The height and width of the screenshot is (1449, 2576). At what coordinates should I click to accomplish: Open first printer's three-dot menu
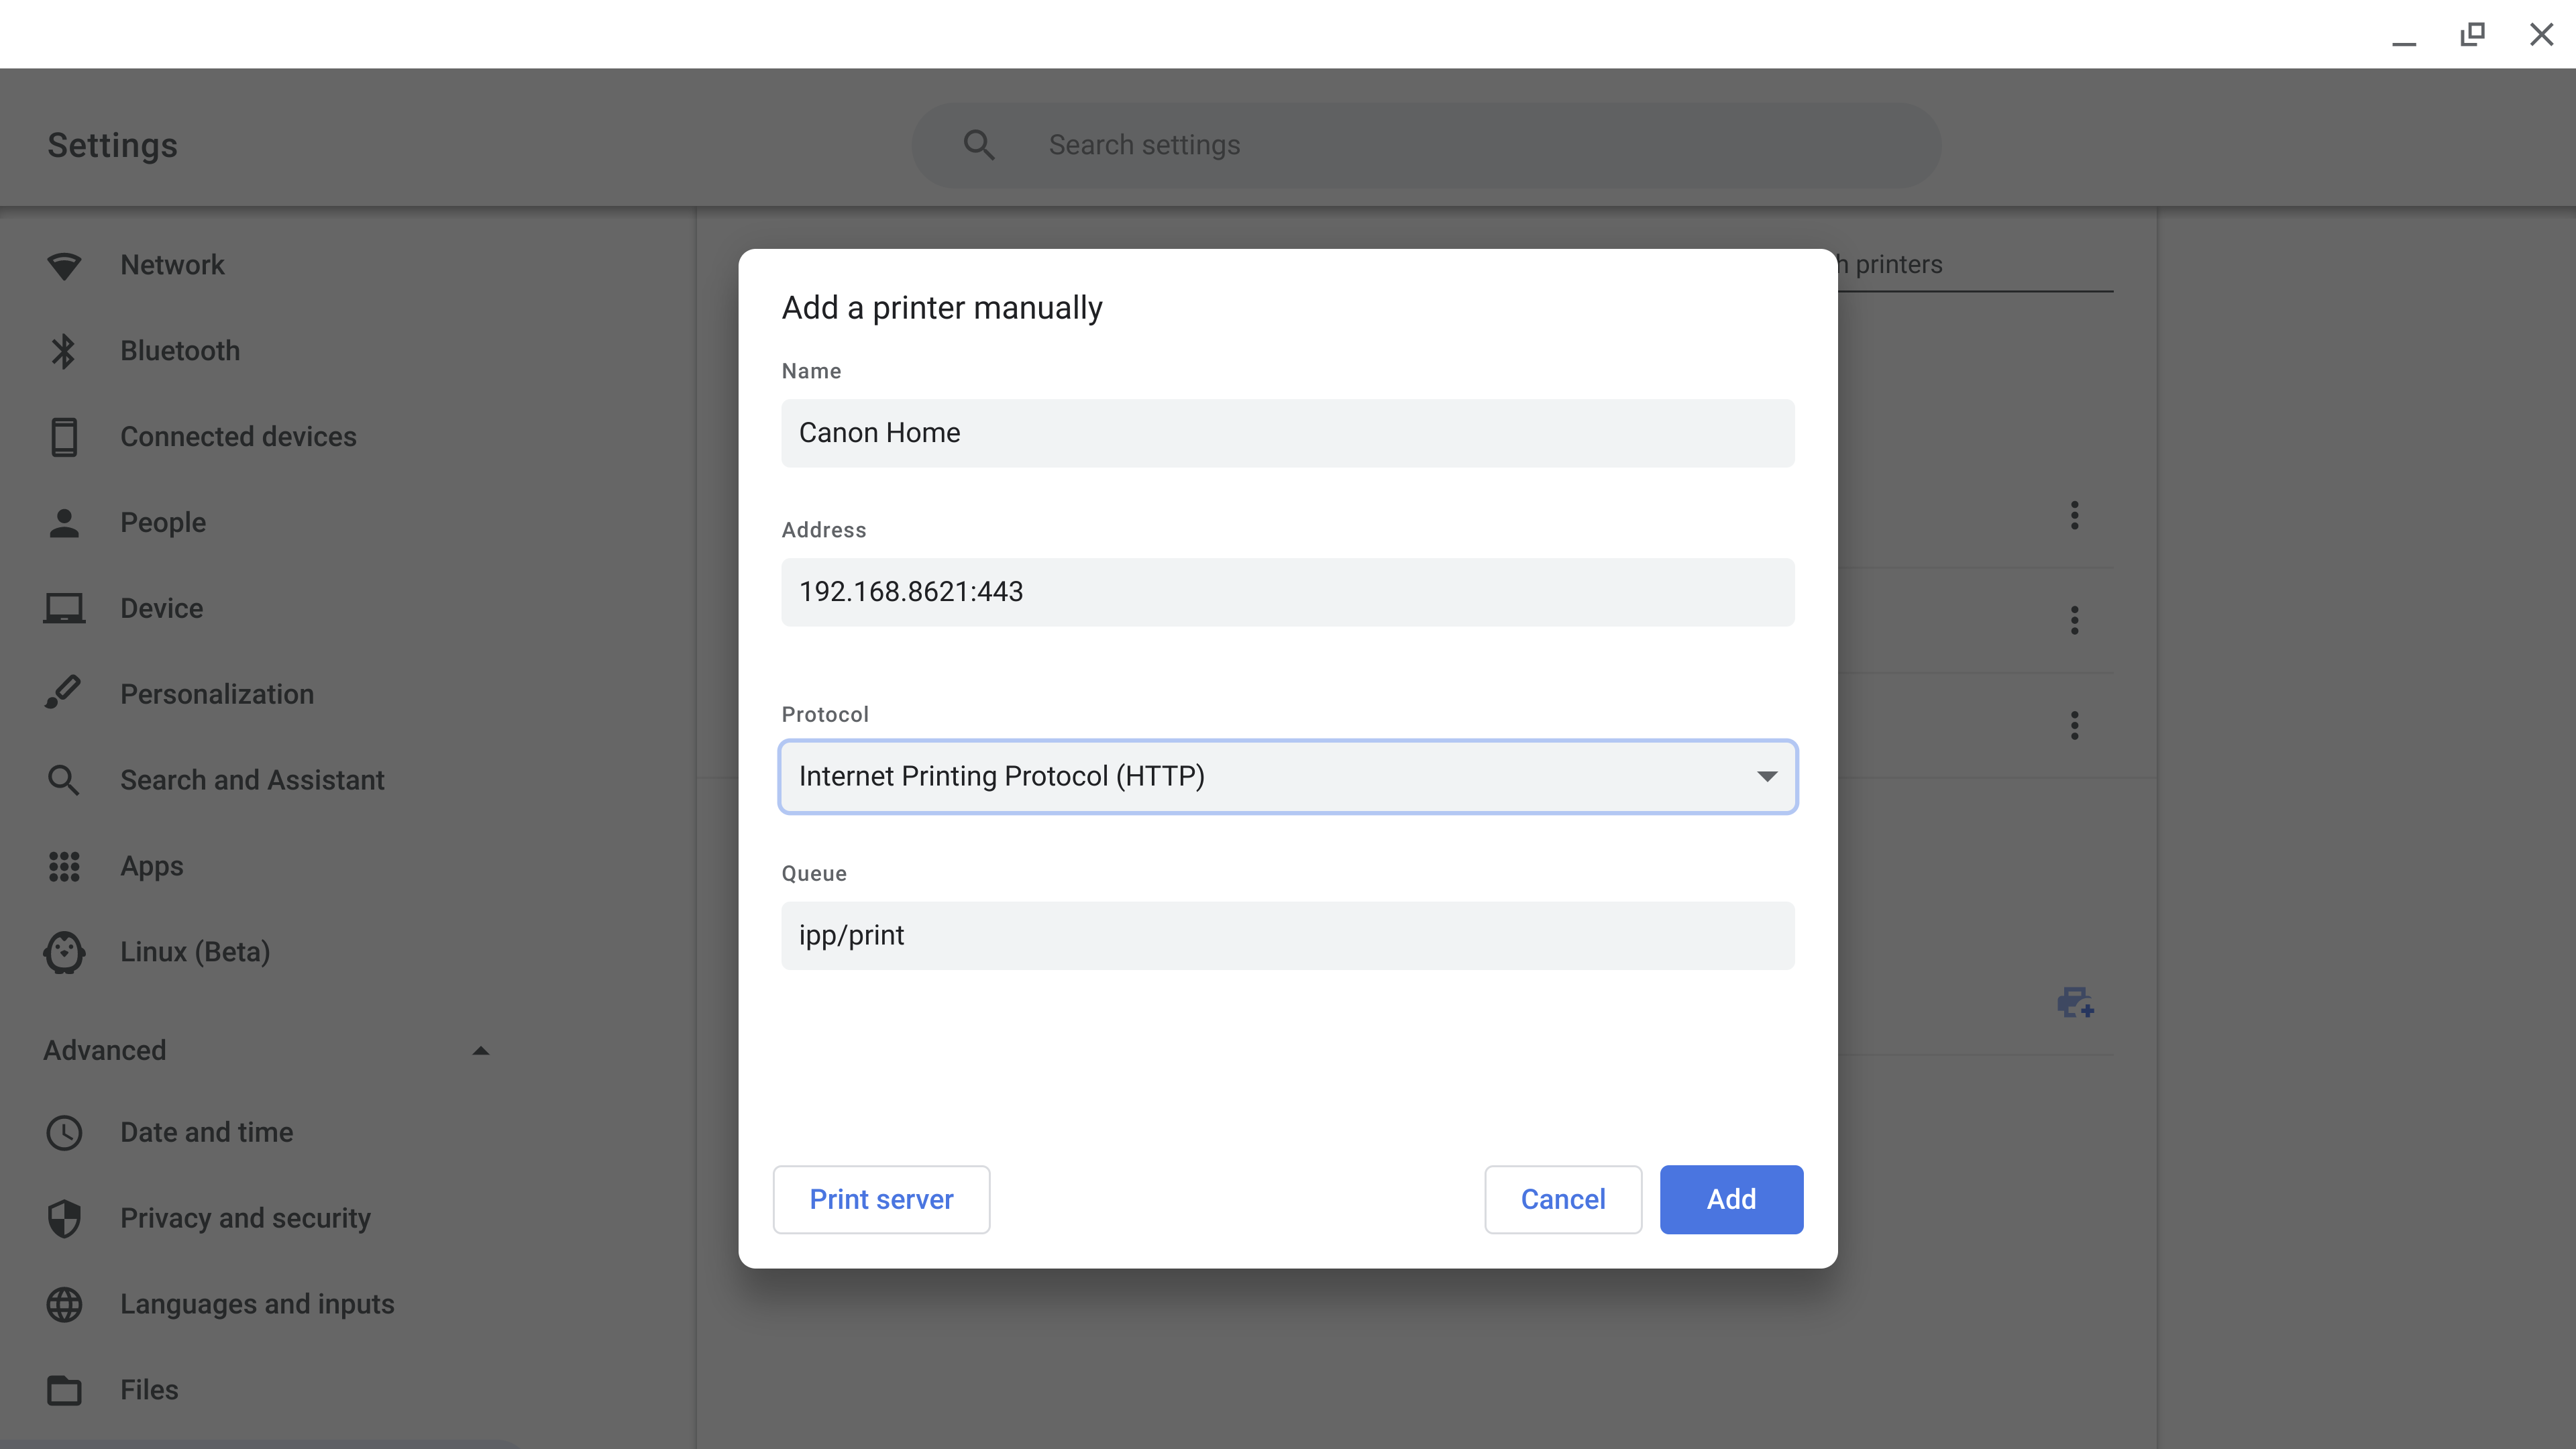pos(2074,516)
